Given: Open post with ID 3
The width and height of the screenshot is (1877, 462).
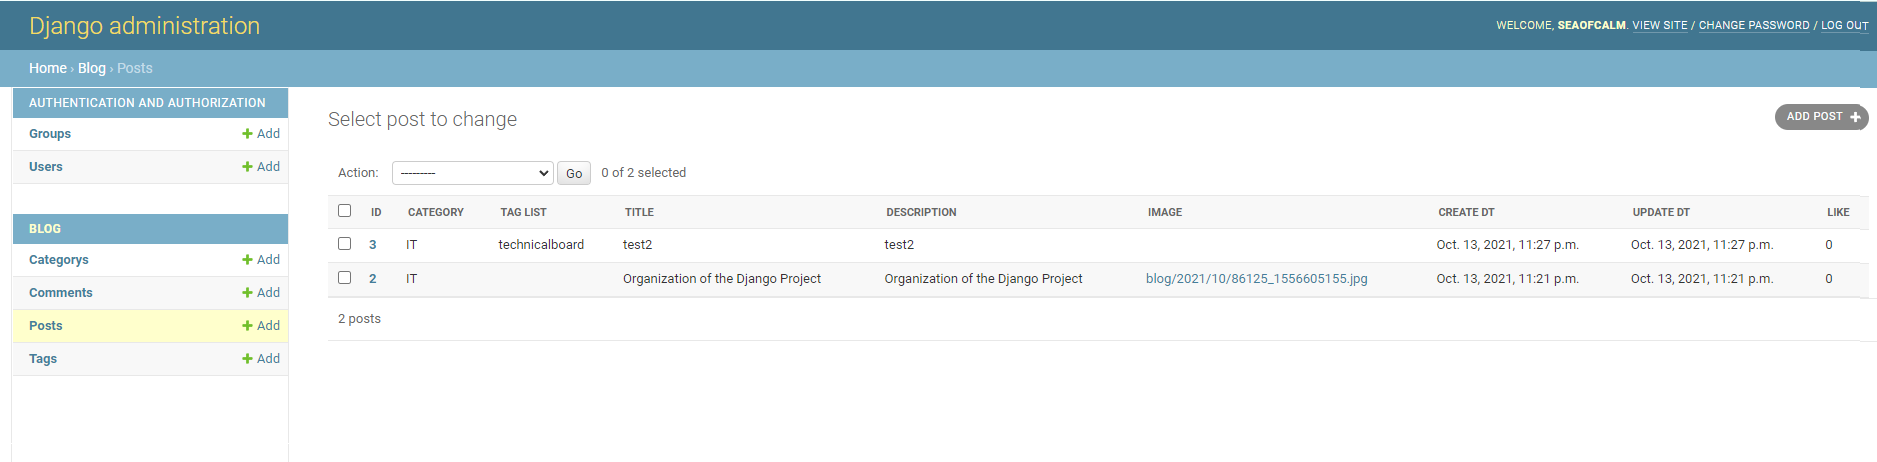Looking at the screenshot, I should coord(373,245).
